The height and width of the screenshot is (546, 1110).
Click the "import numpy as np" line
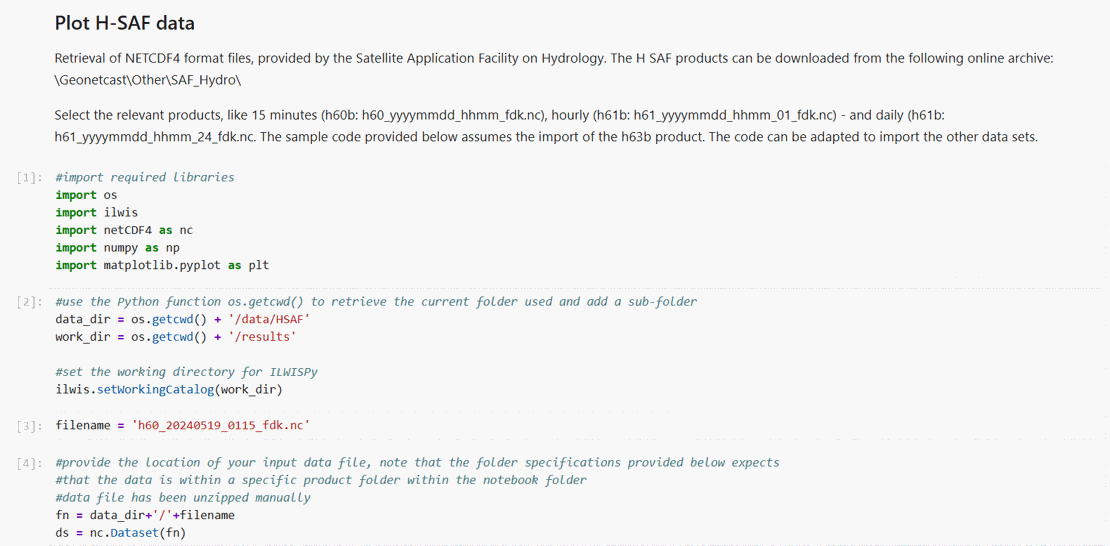[x=117, y=247]
